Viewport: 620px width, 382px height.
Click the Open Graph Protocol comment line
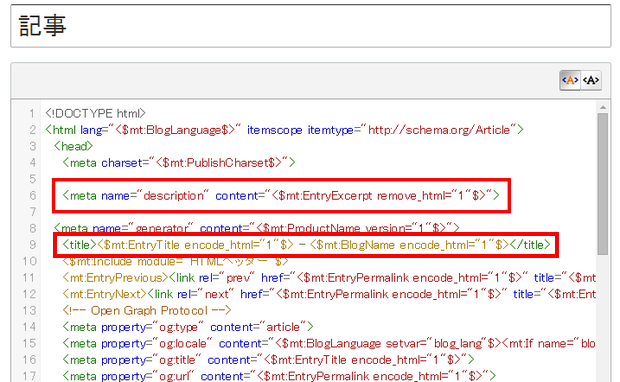(147, 310)
